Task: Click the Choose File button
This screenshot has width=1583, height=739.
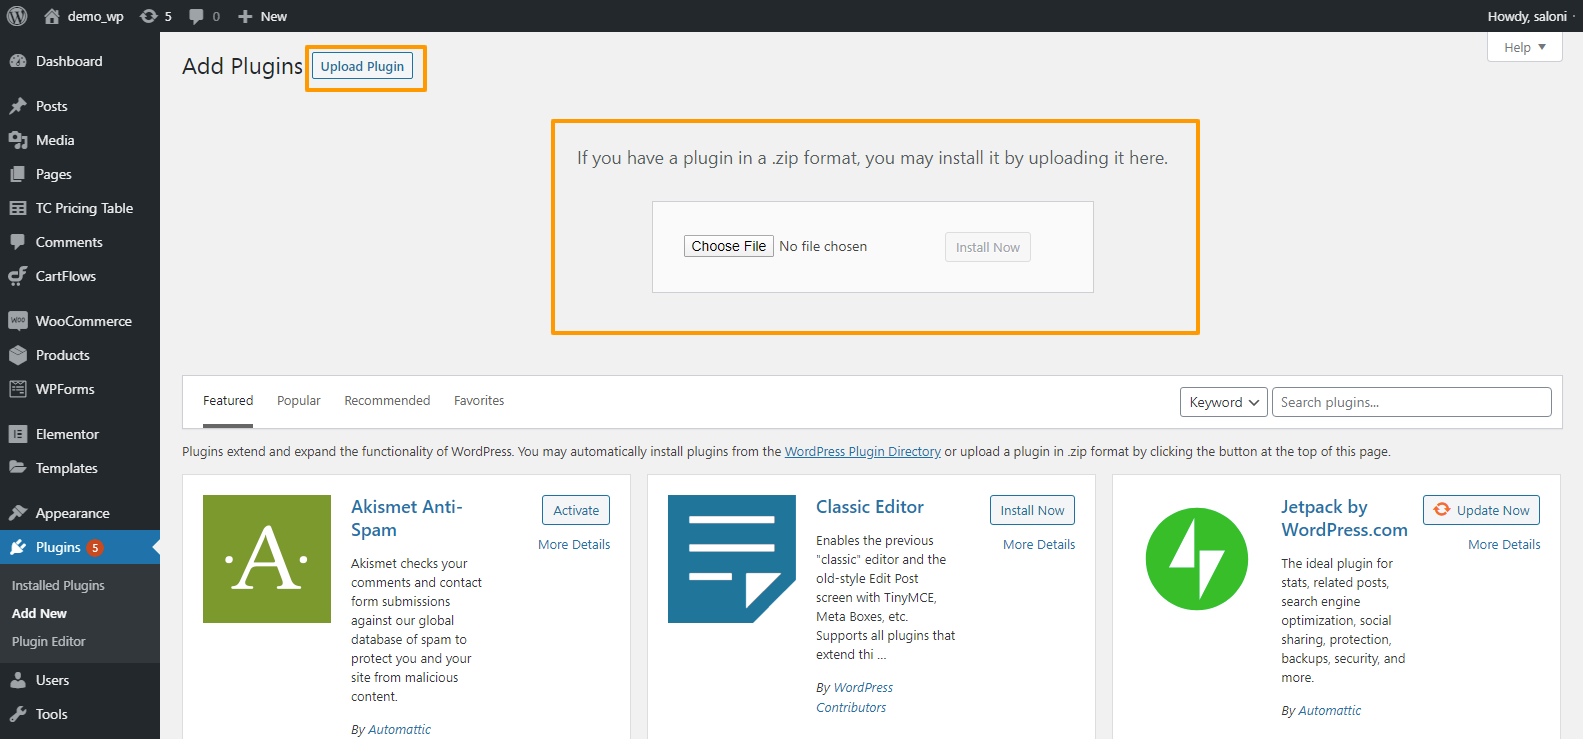Action: point(729,246)
